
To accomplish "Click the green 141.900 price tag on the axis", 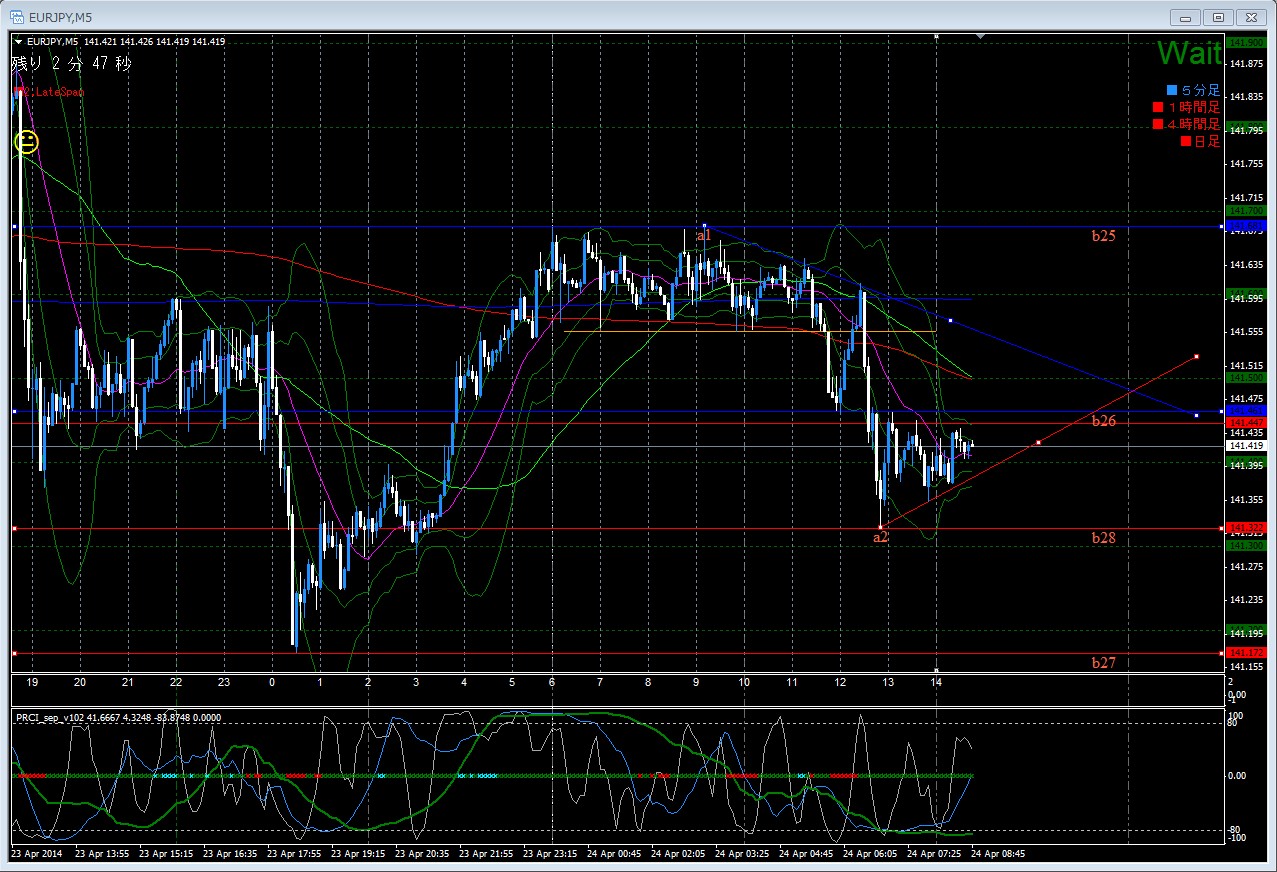I will pos(1246,42).
